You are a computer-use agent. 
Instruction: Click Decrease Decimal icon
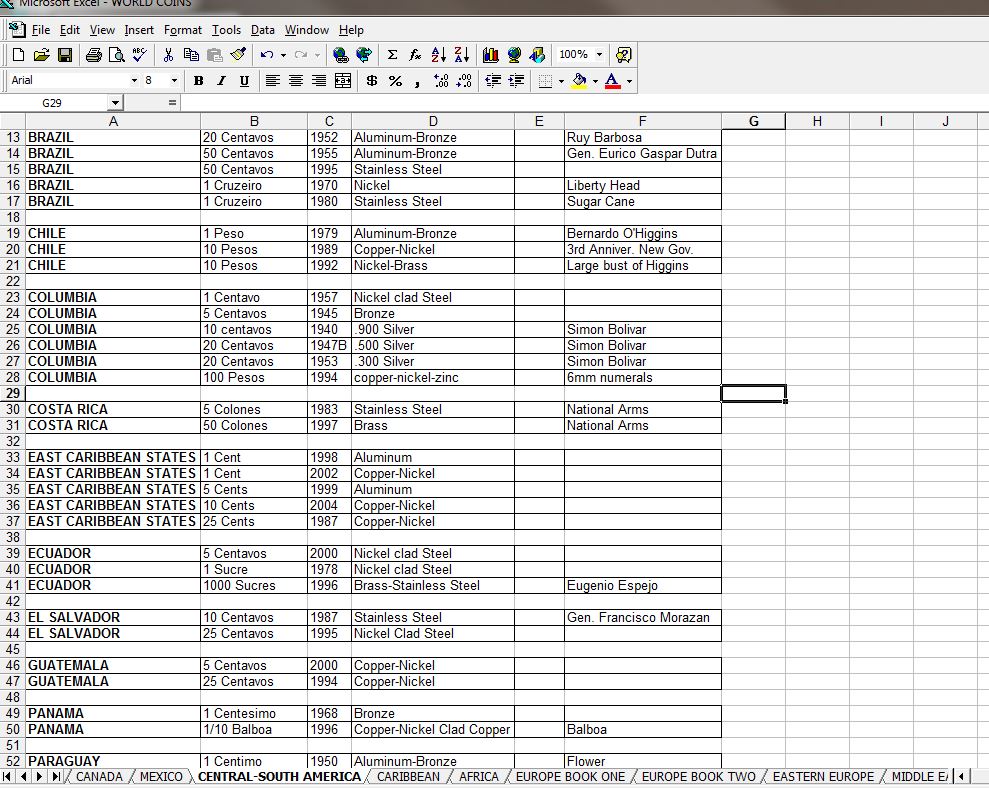[464, 81]
